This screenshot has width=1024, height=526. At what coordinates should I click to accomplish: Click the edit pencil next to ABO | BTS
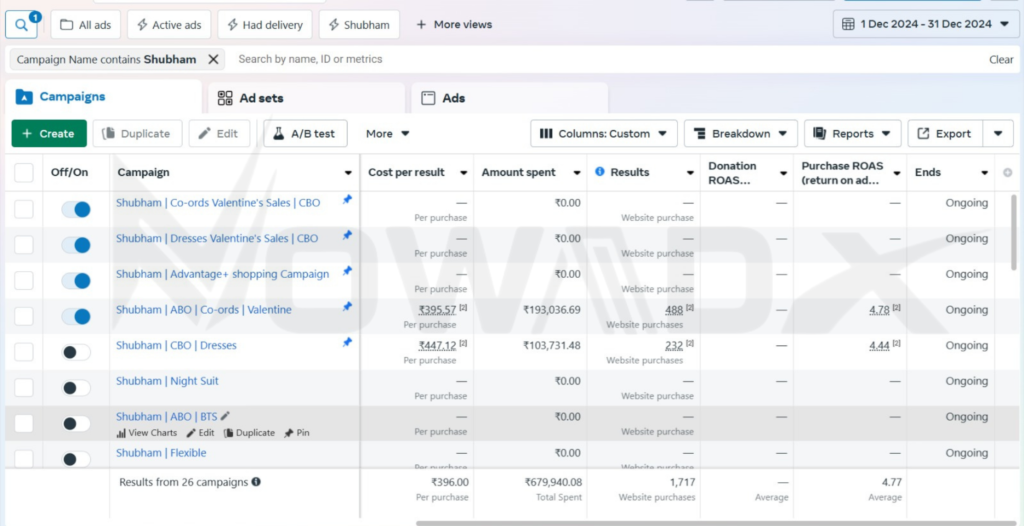225,416
